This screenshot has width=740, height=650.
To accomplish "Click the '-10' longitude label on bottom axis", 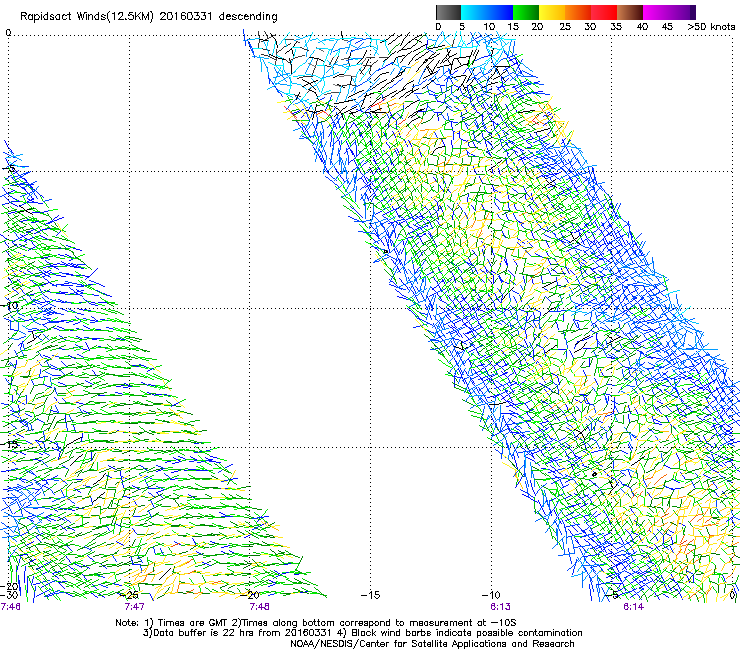I will pos(491,595).
